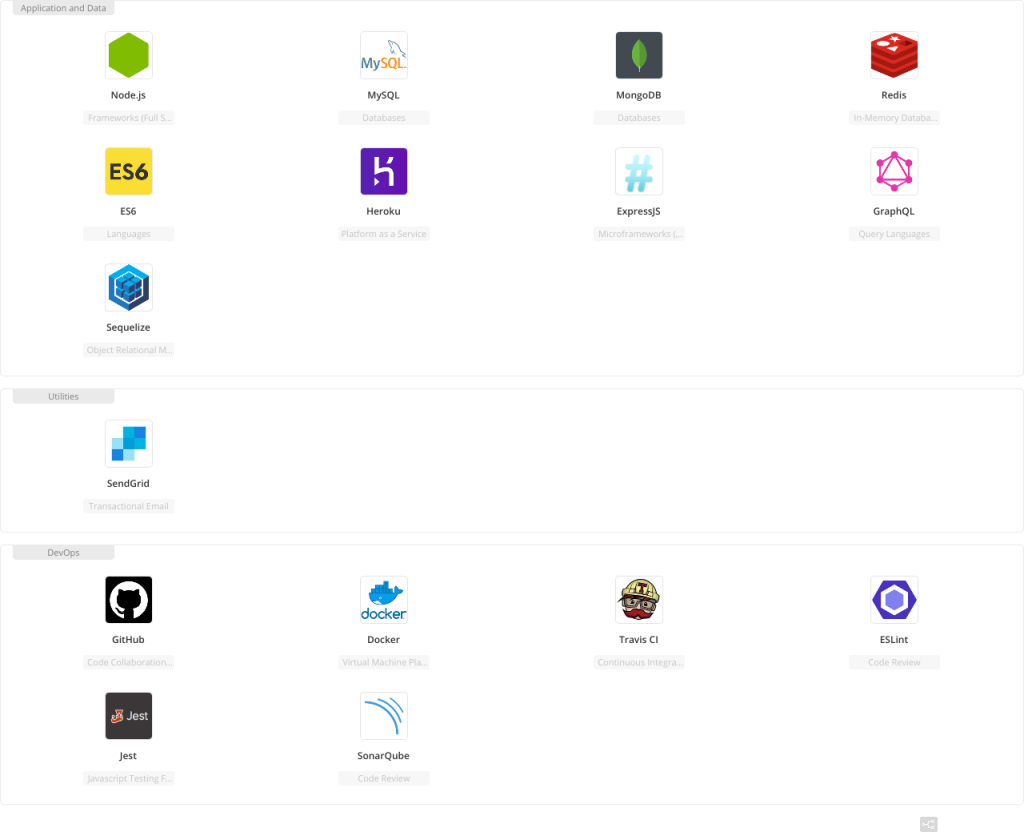Open the Databases tag under MySQL

383,117
